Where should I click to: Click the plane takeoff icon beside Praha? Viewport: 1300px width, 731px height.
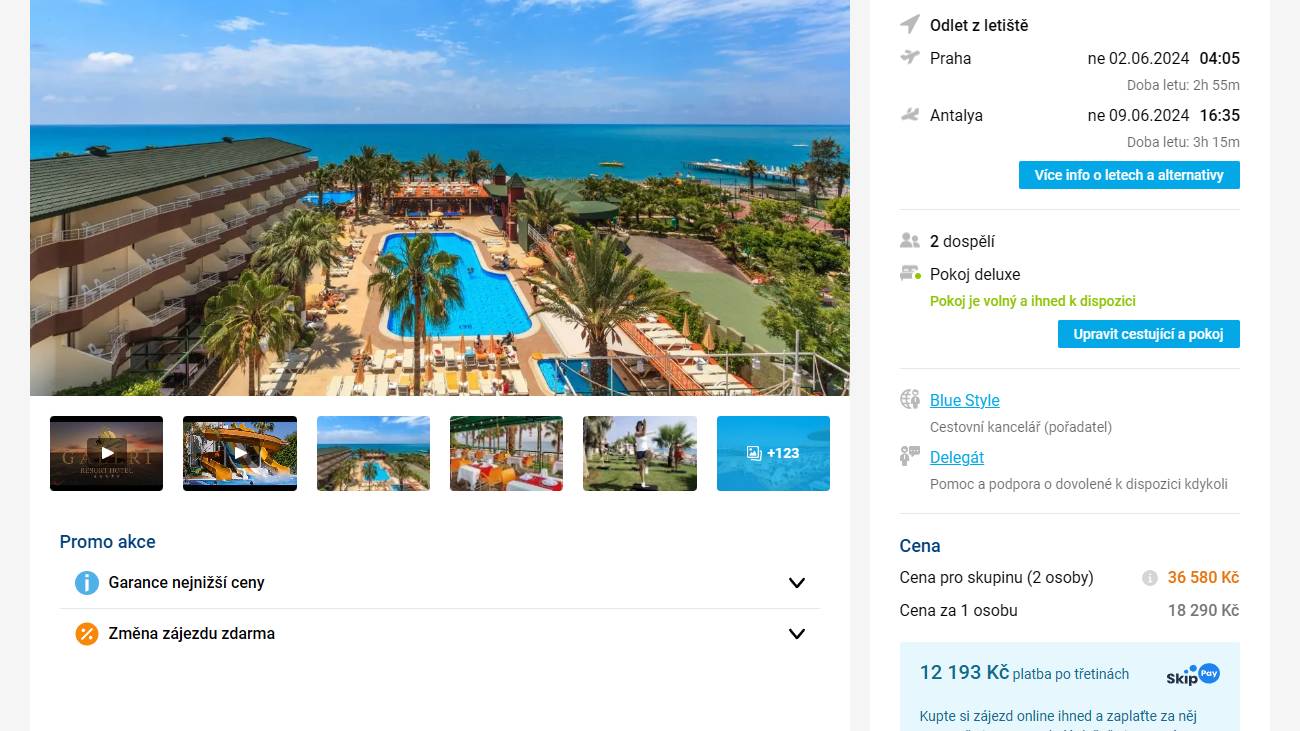pos(909,57)
